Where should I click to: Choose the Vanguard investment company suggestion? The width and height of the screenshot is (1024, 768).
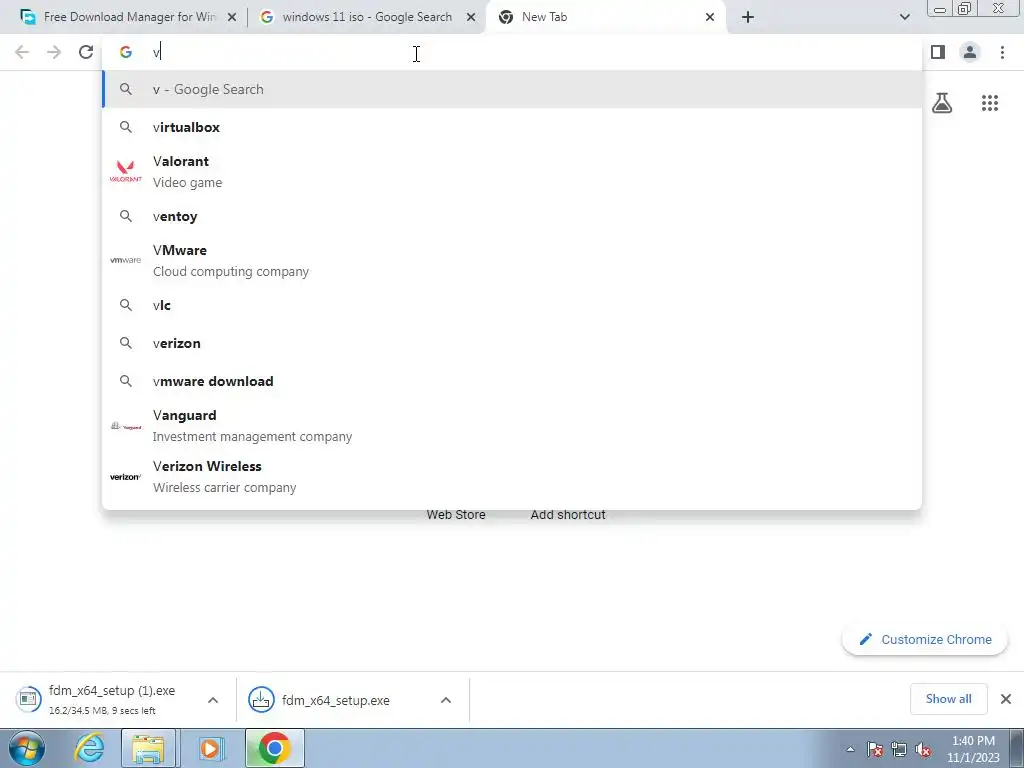tap(512, 426)
